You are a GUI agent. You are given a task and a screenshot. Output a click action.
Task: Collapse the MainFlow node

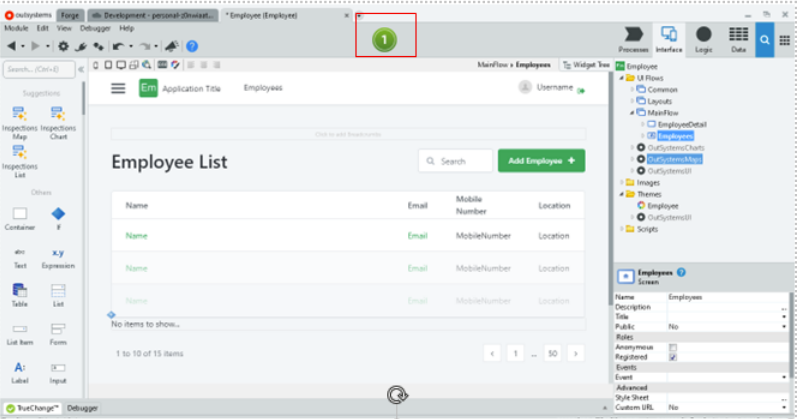click(x=632, y=113)
